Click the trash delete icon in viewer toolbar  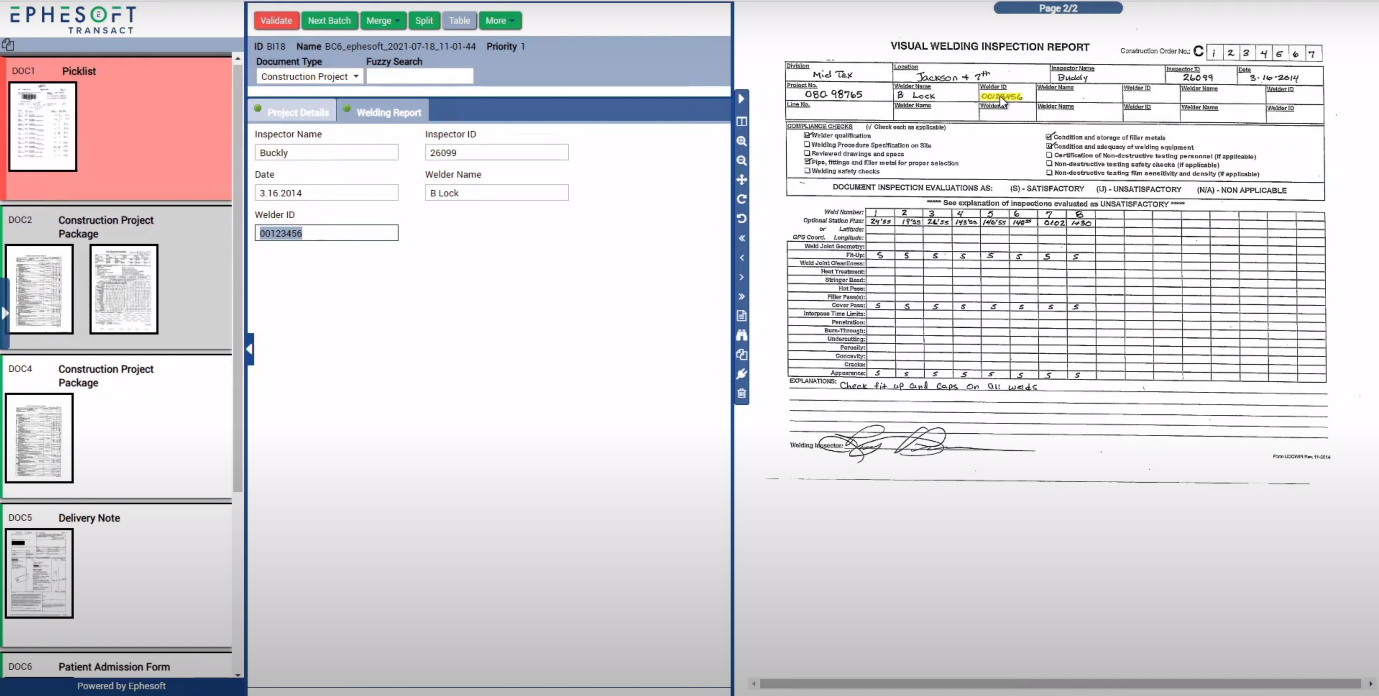pos(741,393)
